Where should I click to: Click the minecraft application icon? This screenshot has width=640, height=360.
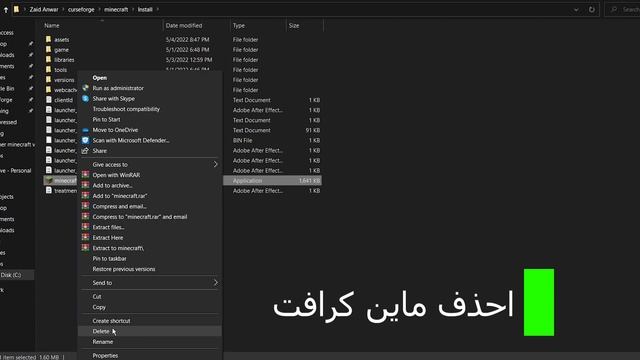pos(49,180)
